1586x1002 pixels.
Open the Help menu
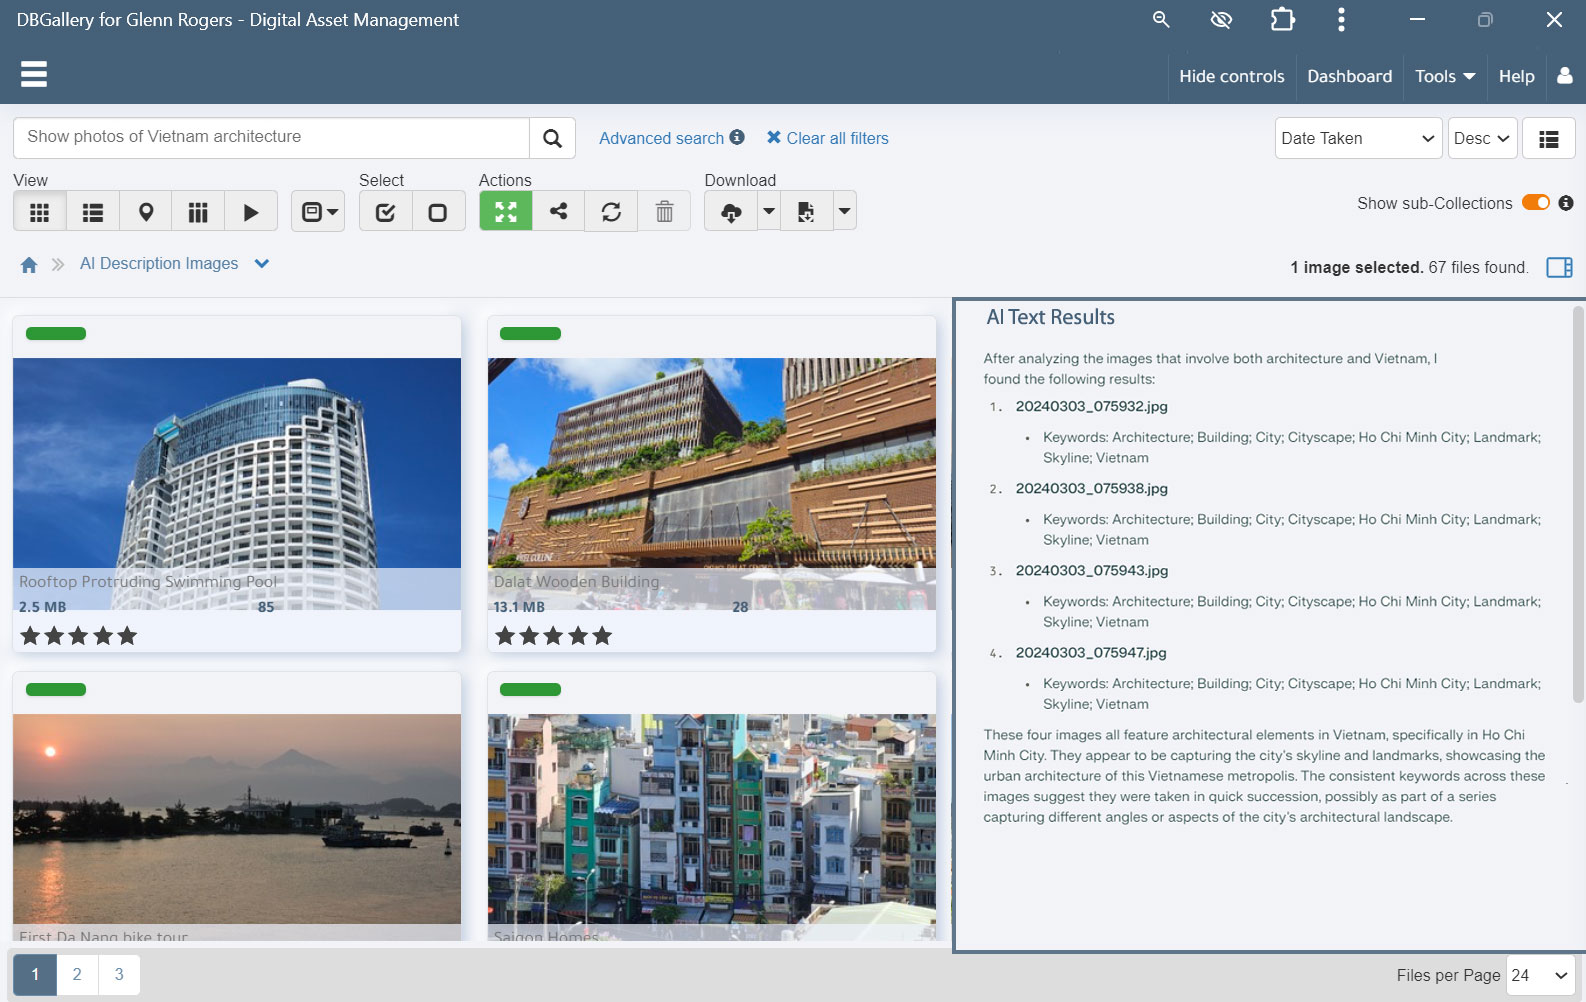pos(1516,76)
